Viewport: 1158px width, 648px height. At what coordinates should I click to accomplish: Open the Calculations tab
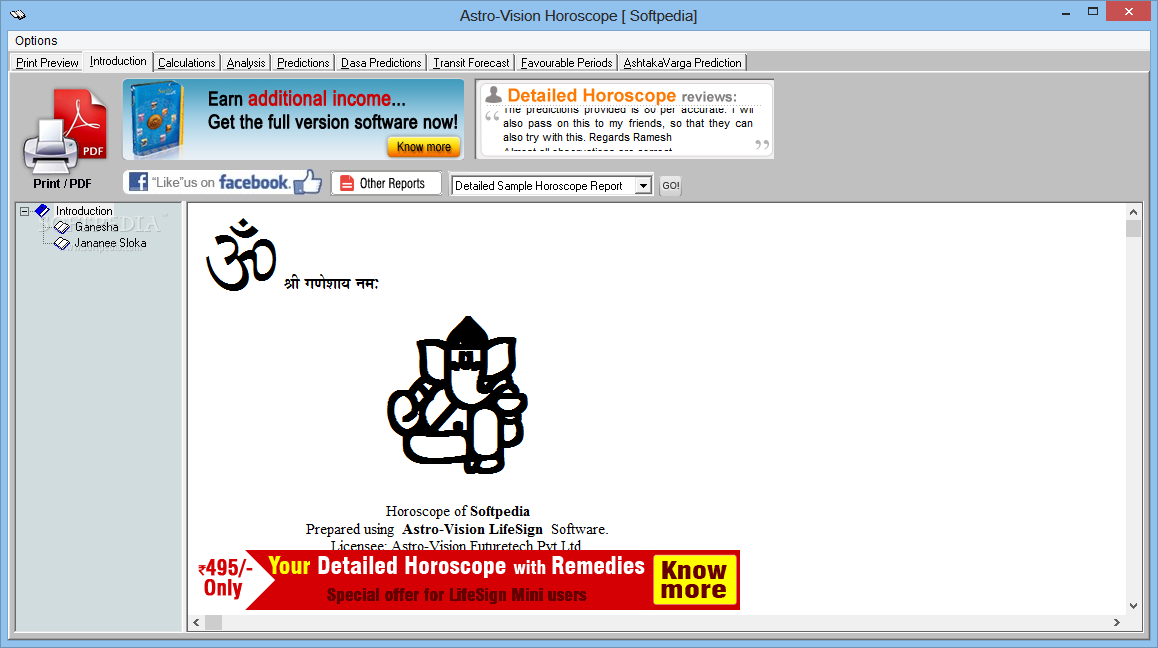pyautogui.click(x=186, y=63)
